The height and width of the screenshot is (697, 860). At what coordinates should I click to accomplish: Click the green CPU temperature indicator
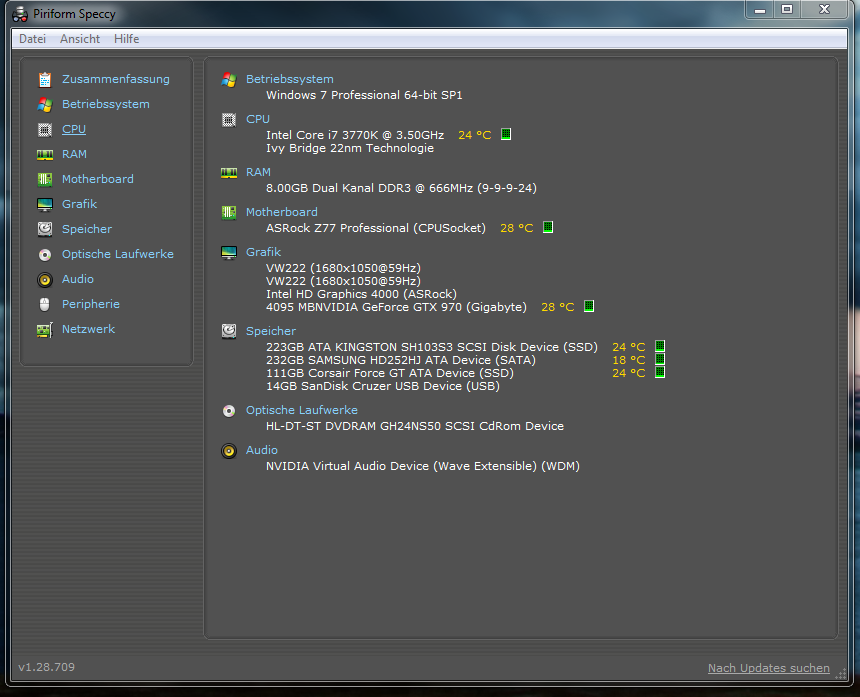(x=506, y=134)
